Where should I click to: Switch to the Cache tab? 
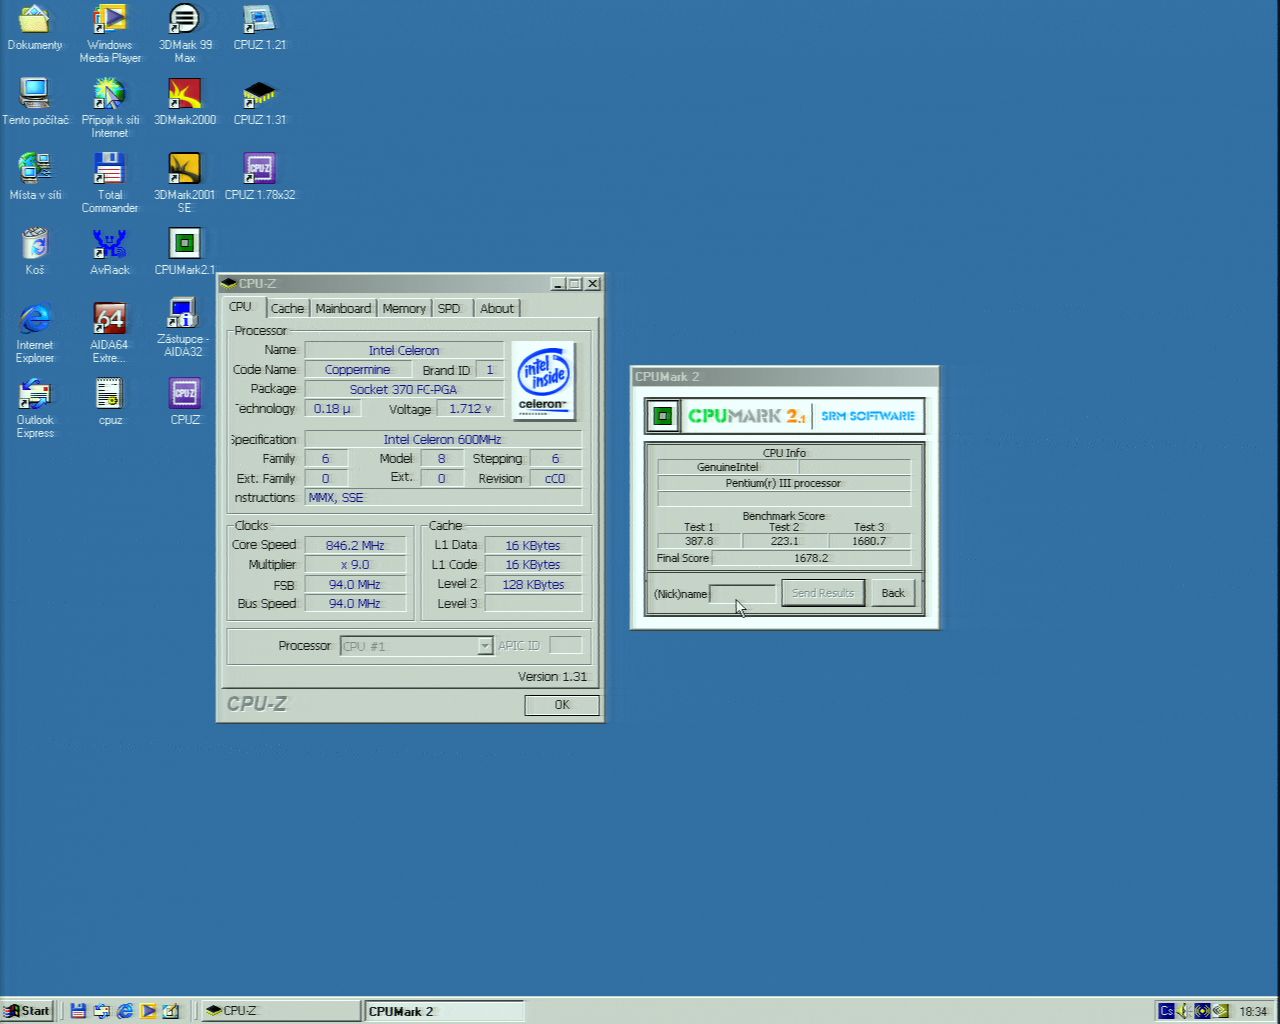coord(287,309)
